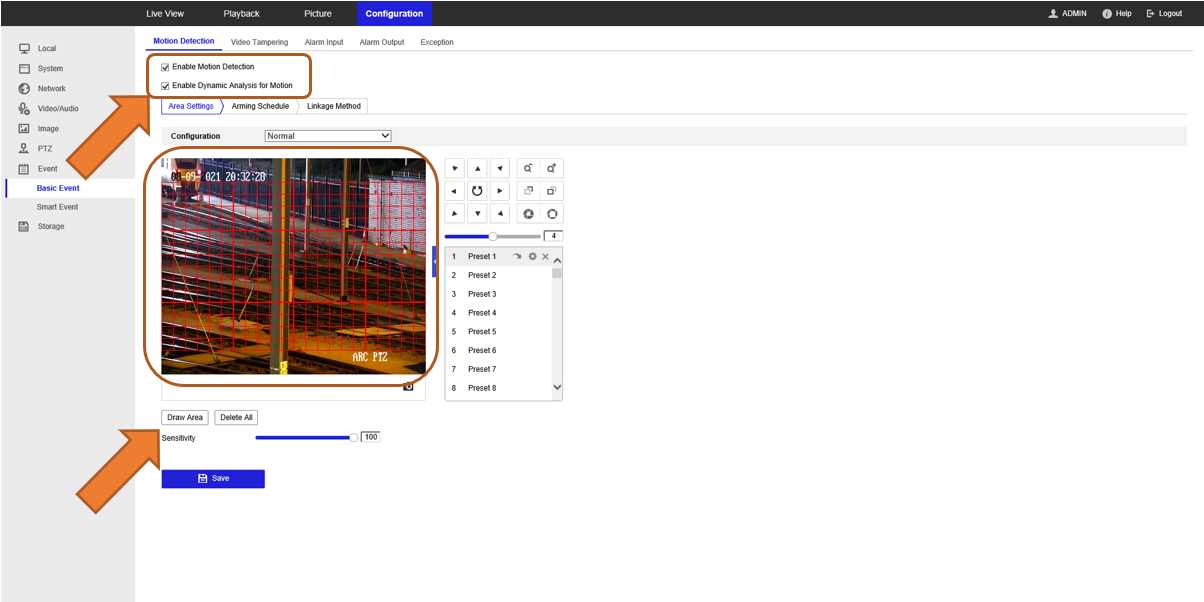Viewport: 1204px width, 602px height.
Task: Open the PTZ iris icon
Action: click(x=528, y=213)
